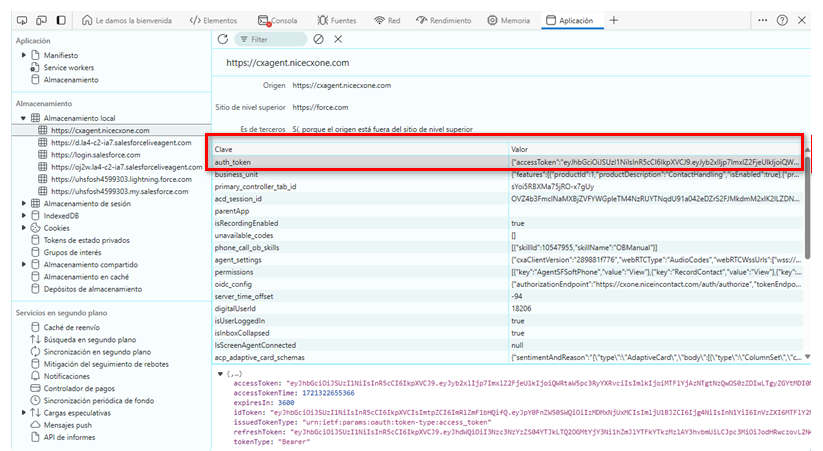The height and width of the screenshot is (451, 823).
Task: Open the Memoria tab
Action: point(509,20)
